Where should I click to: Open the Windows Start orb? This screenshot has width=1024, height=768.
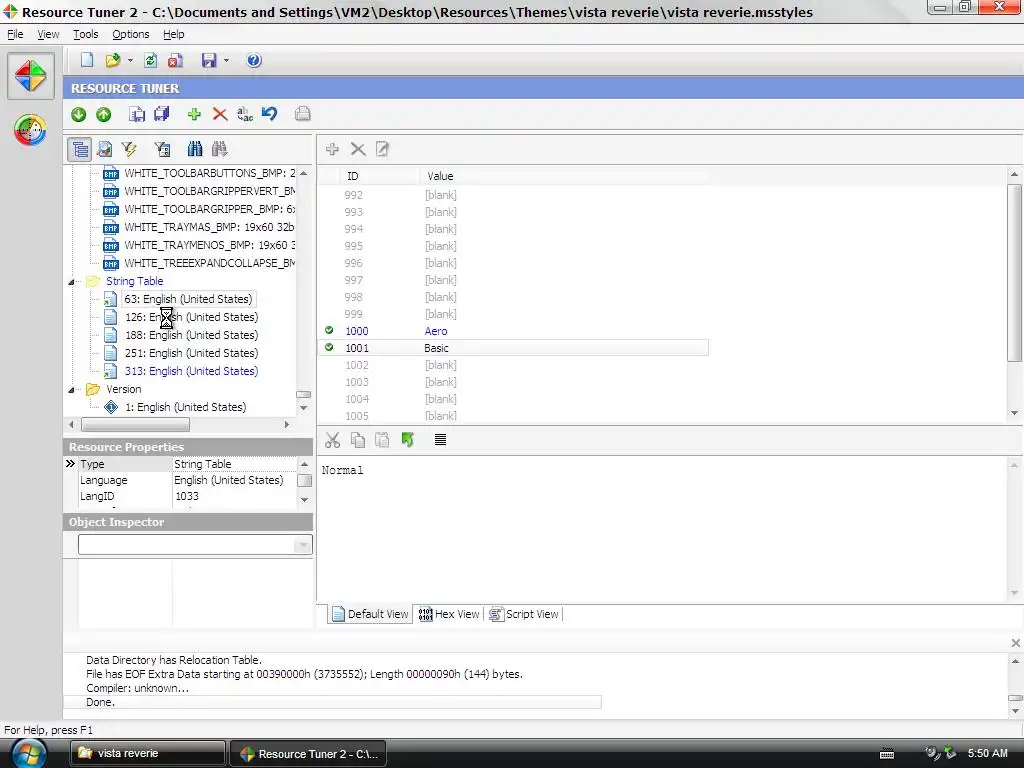pos(29,754)
